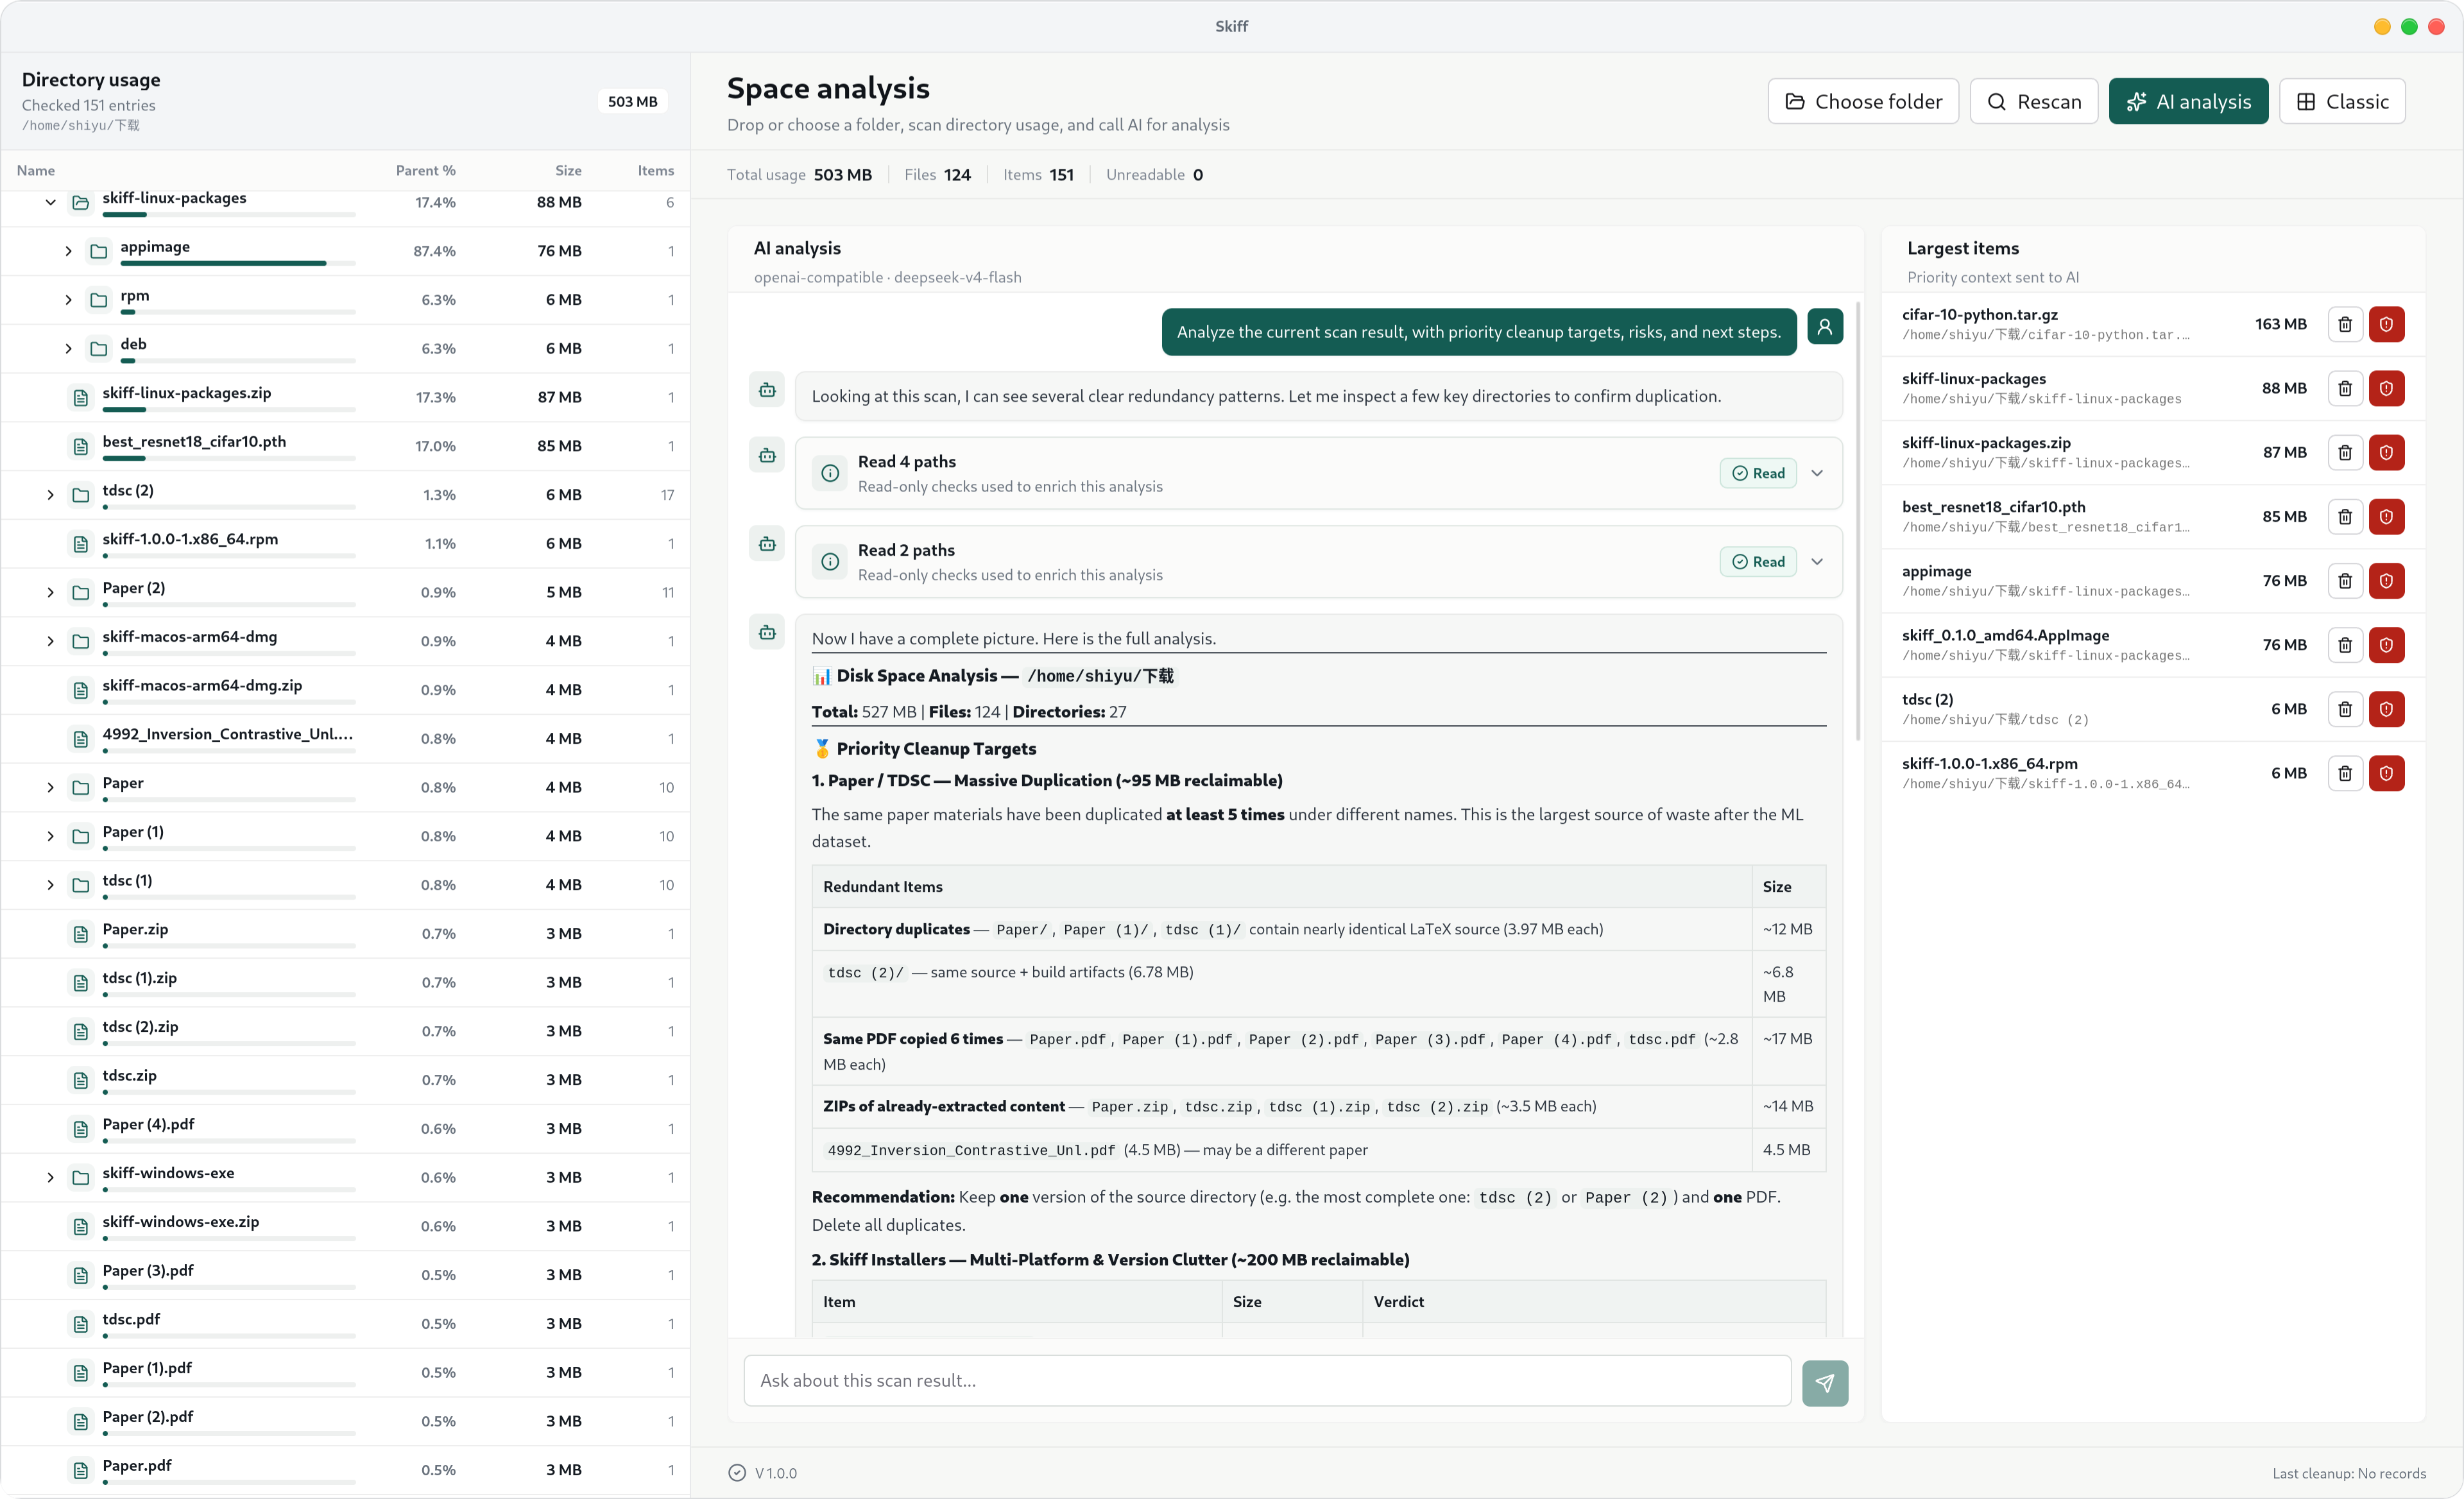Click the Ask about this scan result input
This screenshot has width=2464, height=1499.
pyautogui.click(x=1267, y=1381)
